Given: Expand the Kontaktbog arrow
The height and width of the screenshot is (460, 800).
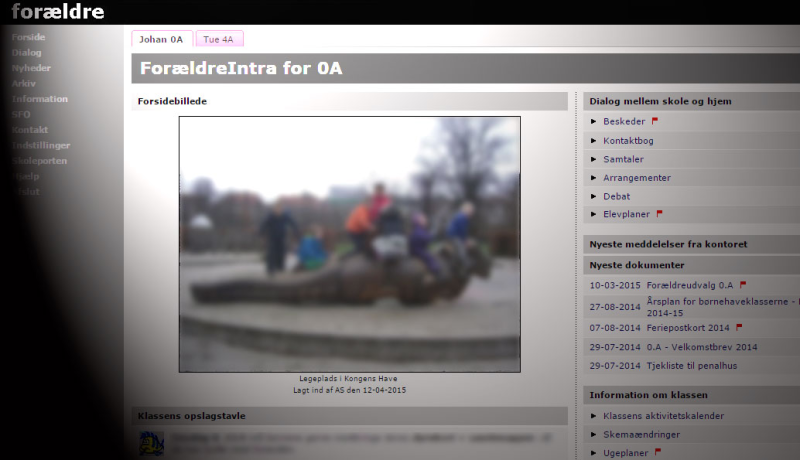Looking at the screenshot, I should pyautogui.click(x=594, y=141).
